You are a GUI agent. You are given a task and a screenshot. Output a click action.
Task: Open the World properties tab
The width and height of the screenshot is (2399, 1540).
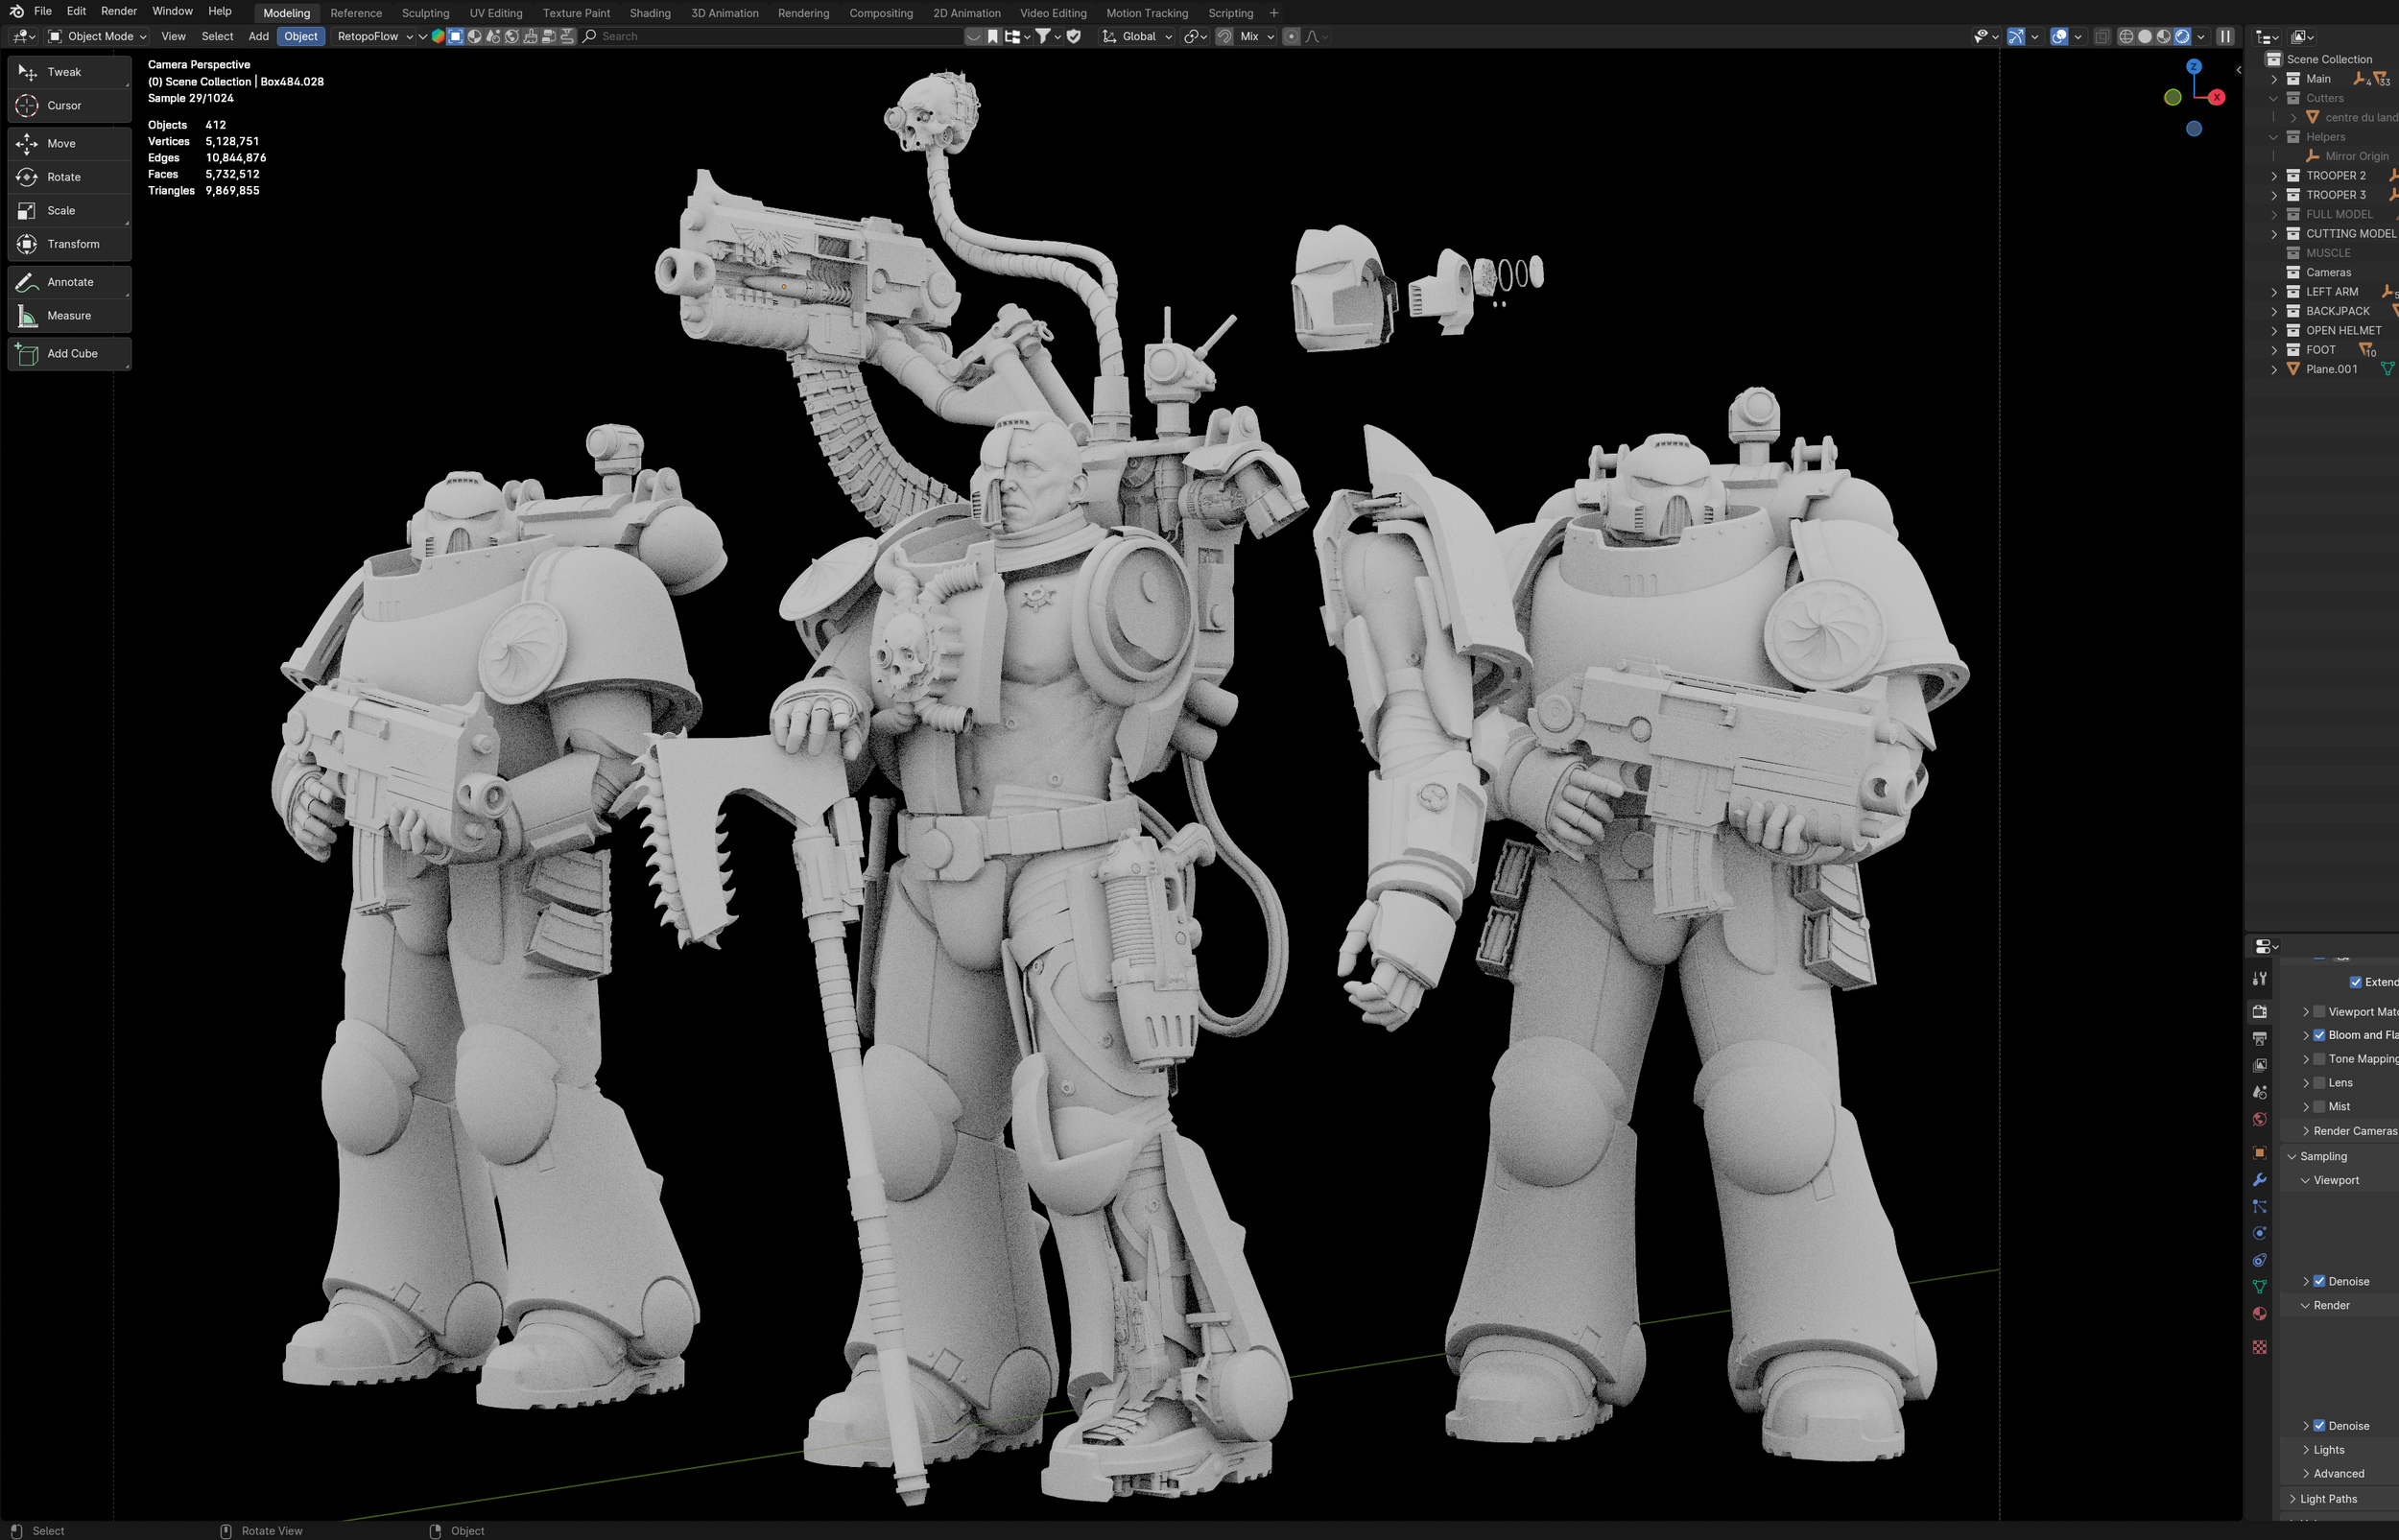click(x=2259, y=1120)
